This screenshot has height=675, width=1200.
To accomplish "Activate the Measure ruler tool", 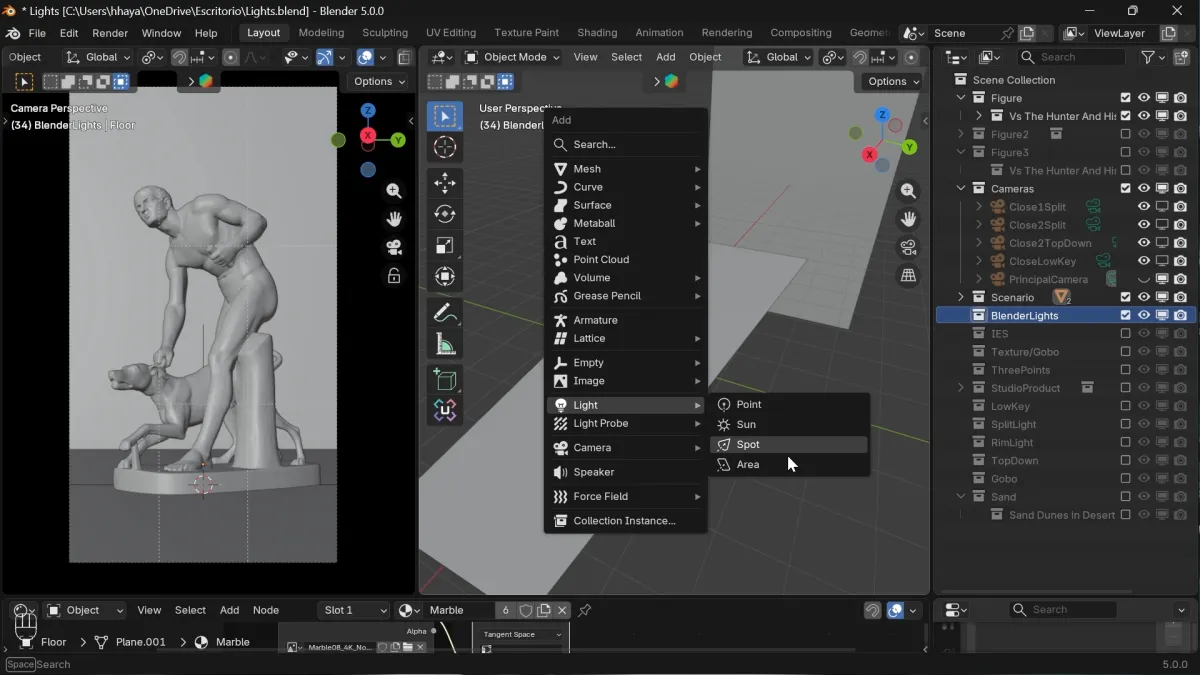I will [445, 345].
